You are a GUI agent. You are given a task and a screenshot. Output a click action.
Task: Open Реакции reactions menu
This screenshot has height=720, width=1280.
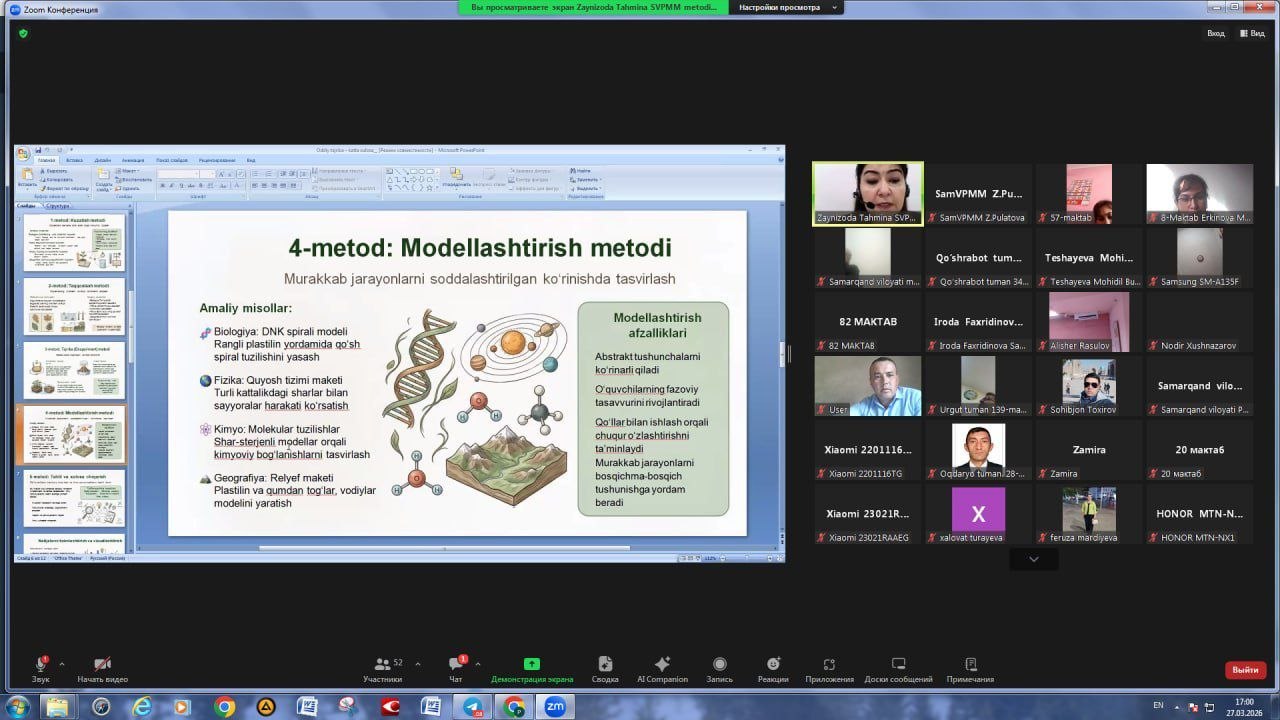coord(773,667)
